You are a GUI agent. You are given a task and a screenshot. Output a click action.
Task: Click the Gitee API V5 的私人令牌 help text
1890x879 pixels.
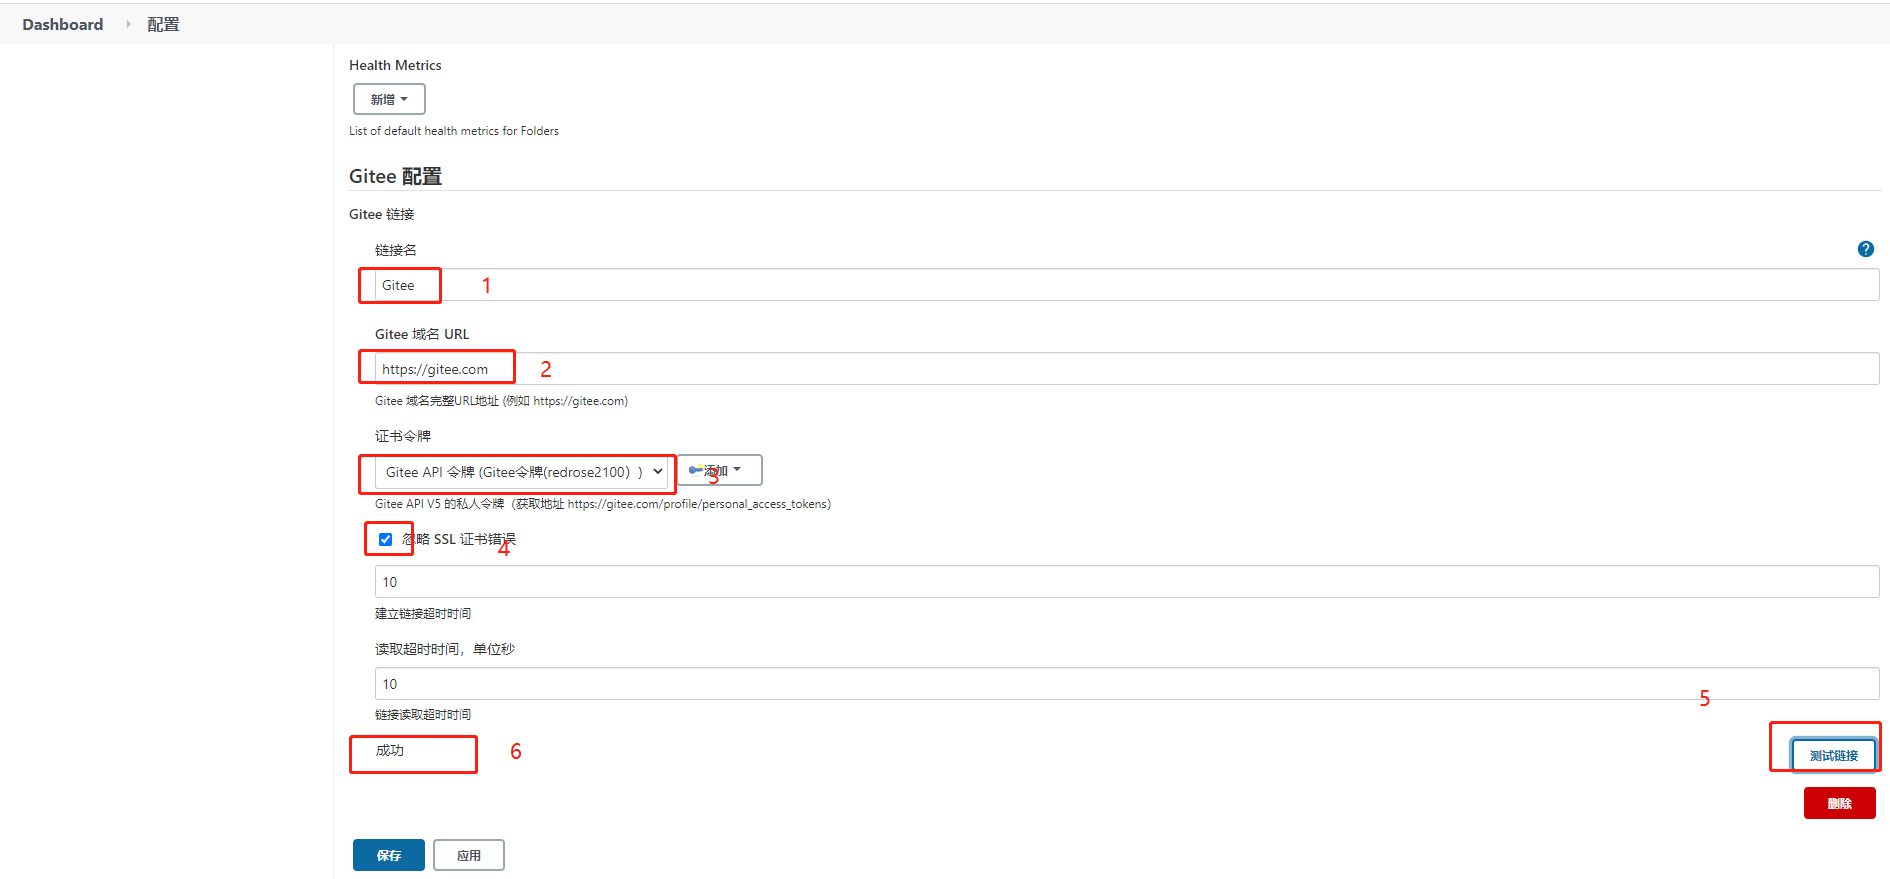[x=603, y=504]
